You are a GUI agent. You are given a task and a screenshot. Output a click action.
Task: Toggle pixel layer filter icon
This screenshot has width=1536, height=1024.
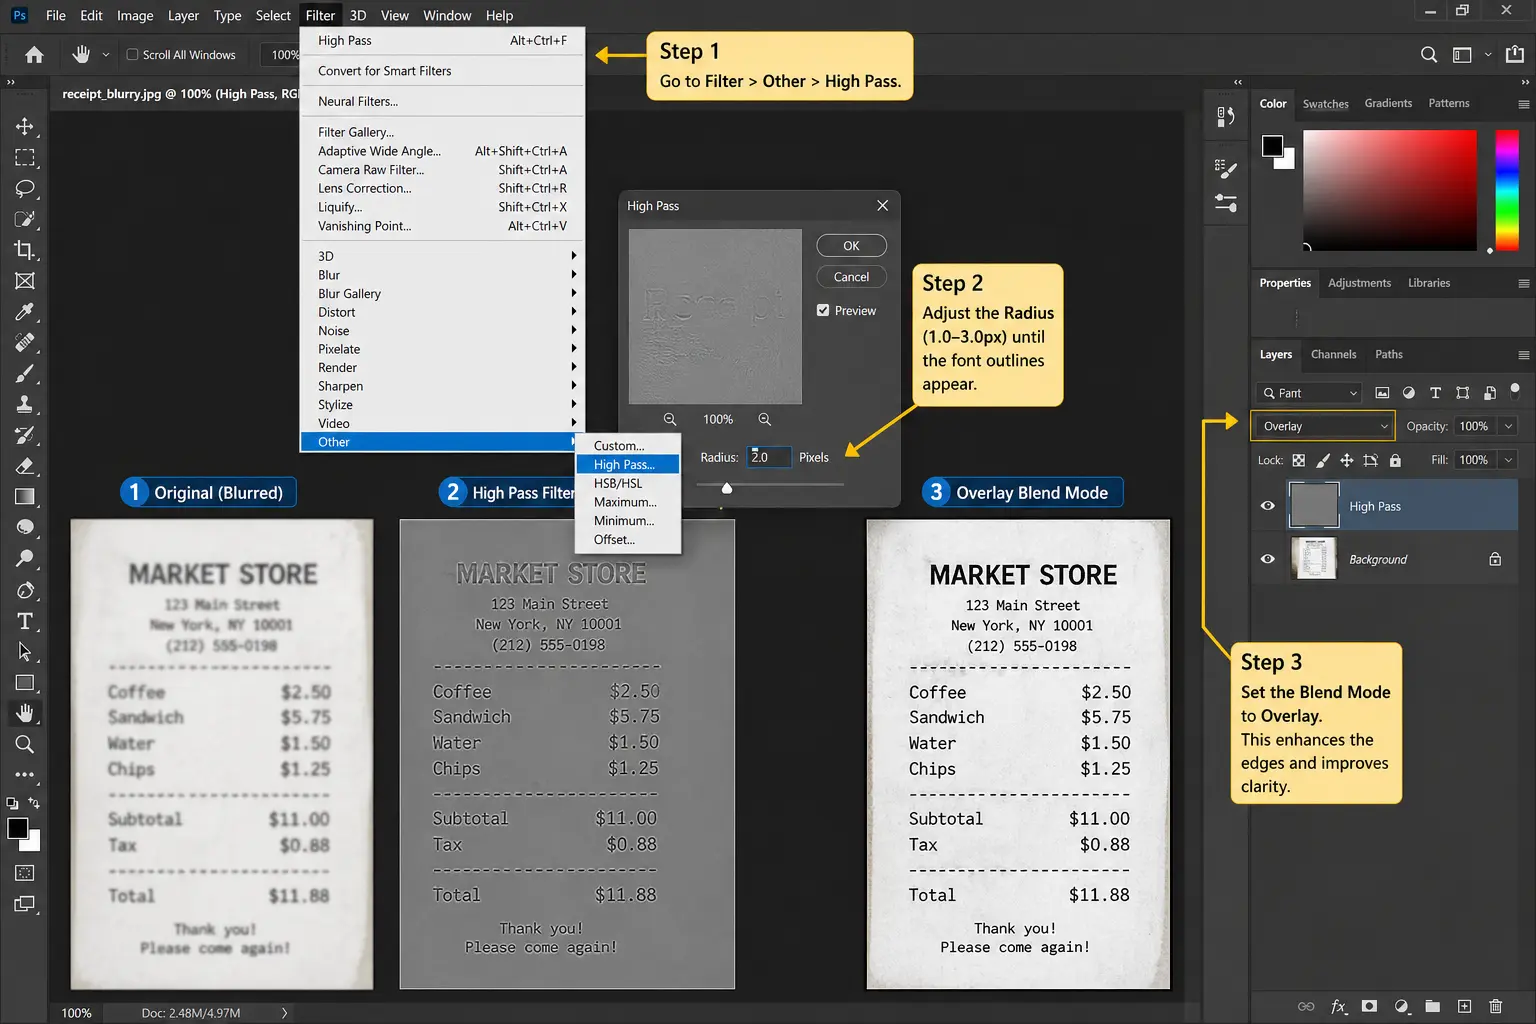point(1382,393)
